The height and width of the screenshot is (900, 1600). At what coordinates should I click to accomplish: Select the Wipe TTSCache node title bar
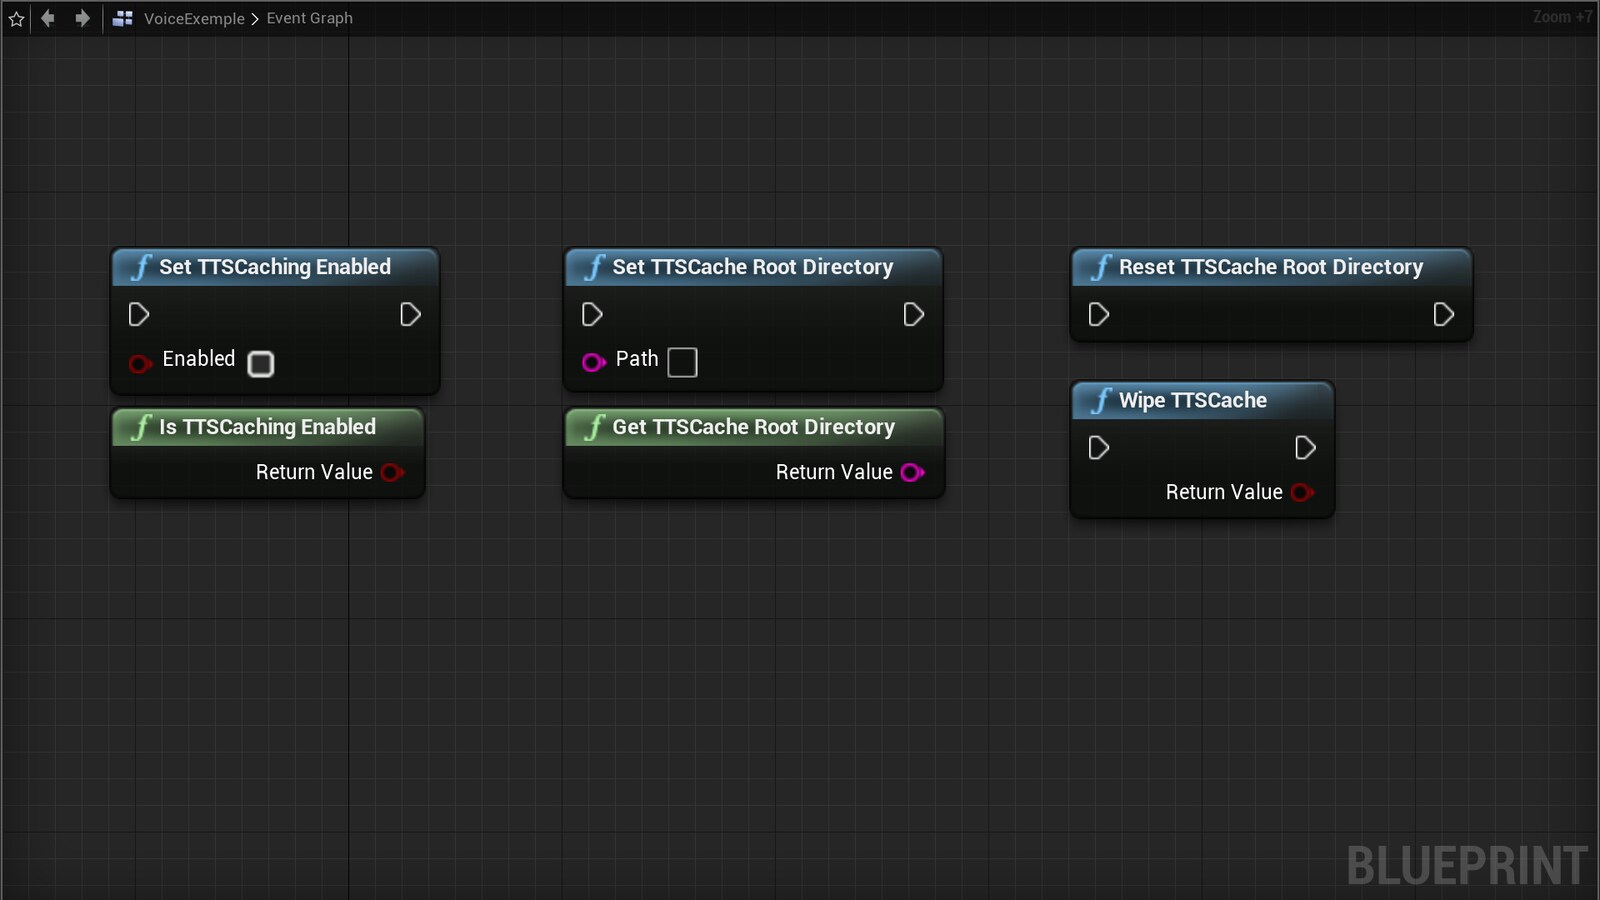[1192, 401]
